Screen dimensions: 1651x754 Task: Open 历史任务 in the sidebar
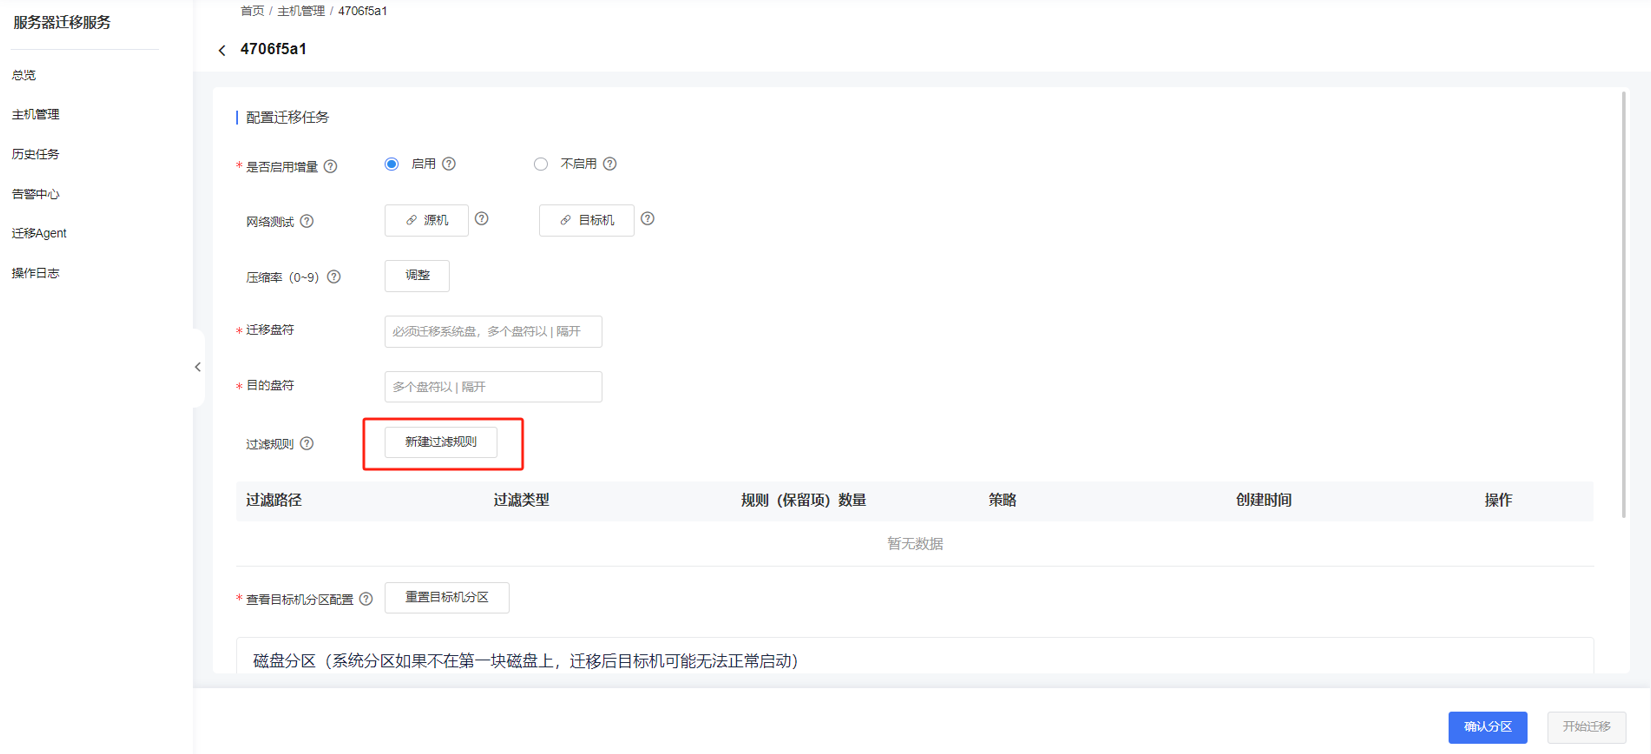coord(36,154)
